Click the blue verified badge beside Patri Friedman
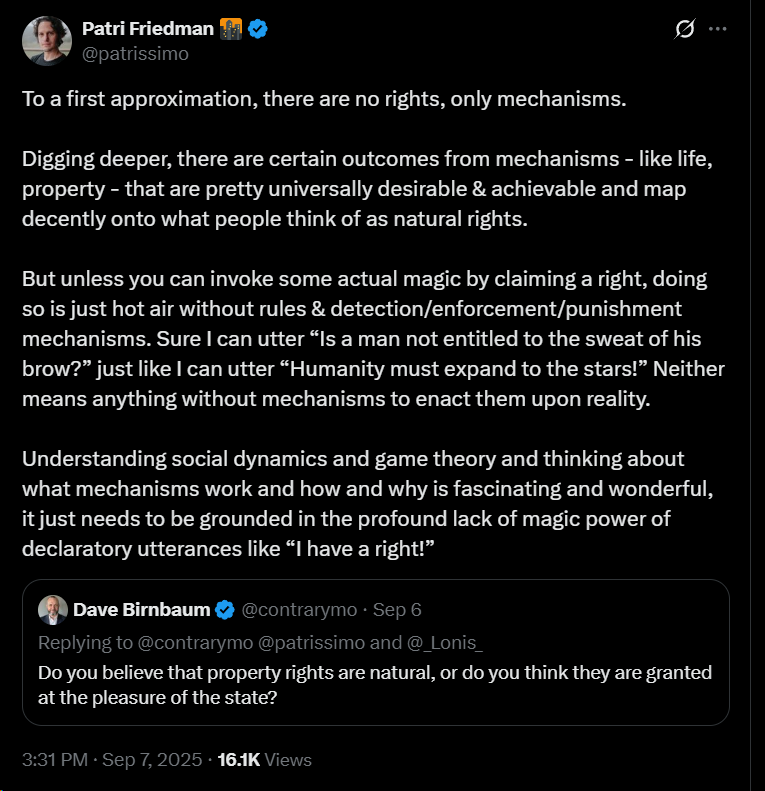The width and height of the screenshot is (765, 791). pyautogui.click(x=258, y=29)
